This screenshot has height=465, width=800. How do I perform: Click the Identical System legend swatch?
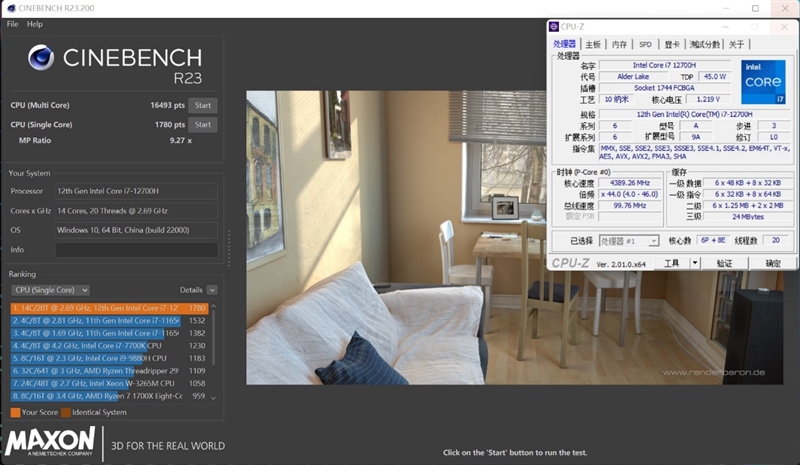pyautogui.click(x=65, y=412)
